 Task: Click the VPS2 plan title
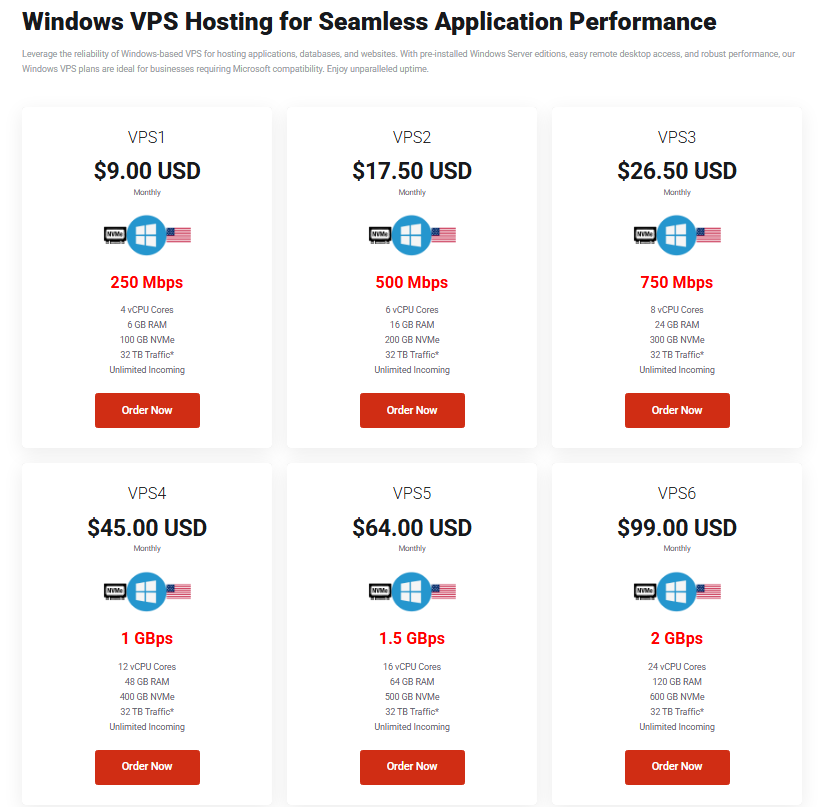coord(412,137)
